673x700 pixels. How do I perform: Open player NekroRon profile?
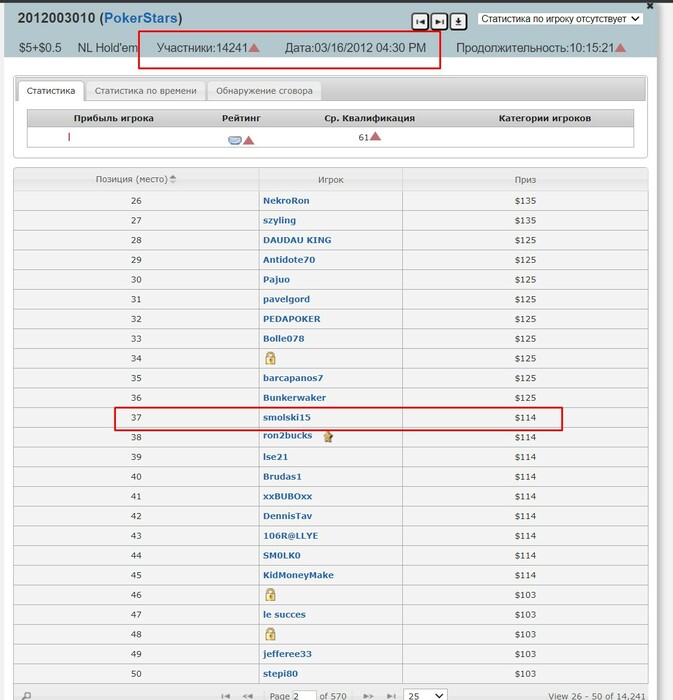pyautogui.click(x=286, y=200)
